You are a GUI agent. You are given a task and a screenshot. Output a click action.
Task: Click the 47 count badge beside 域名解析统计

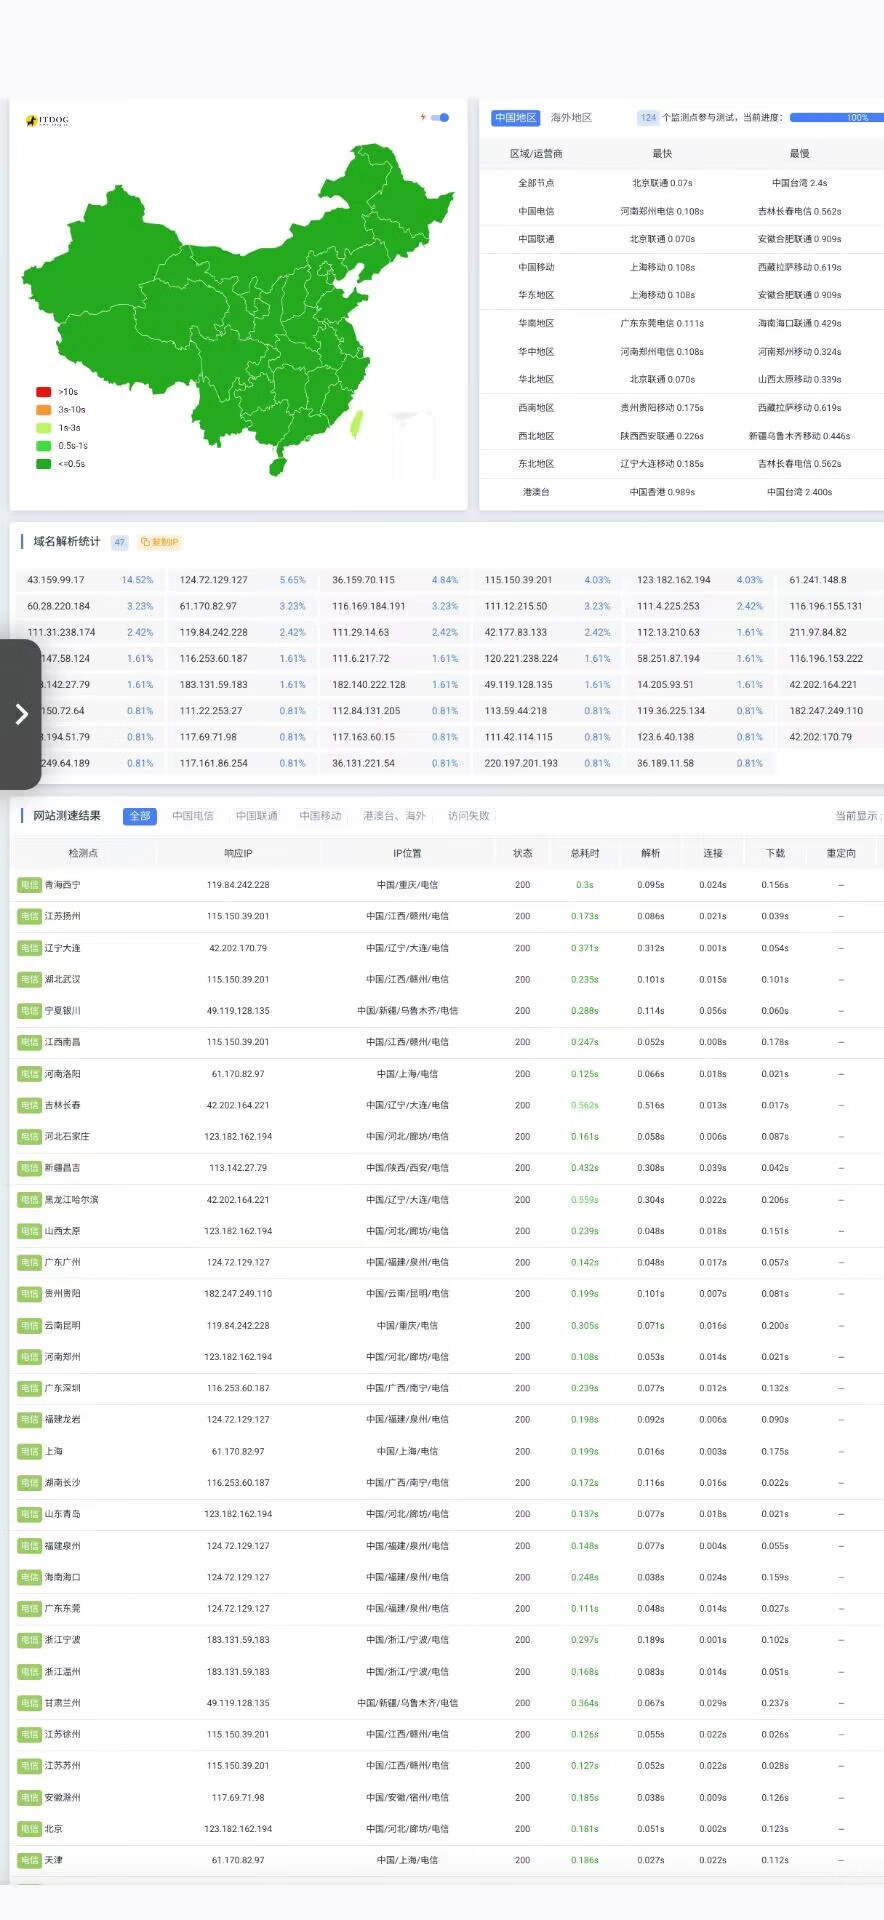(x=120, y=542)
